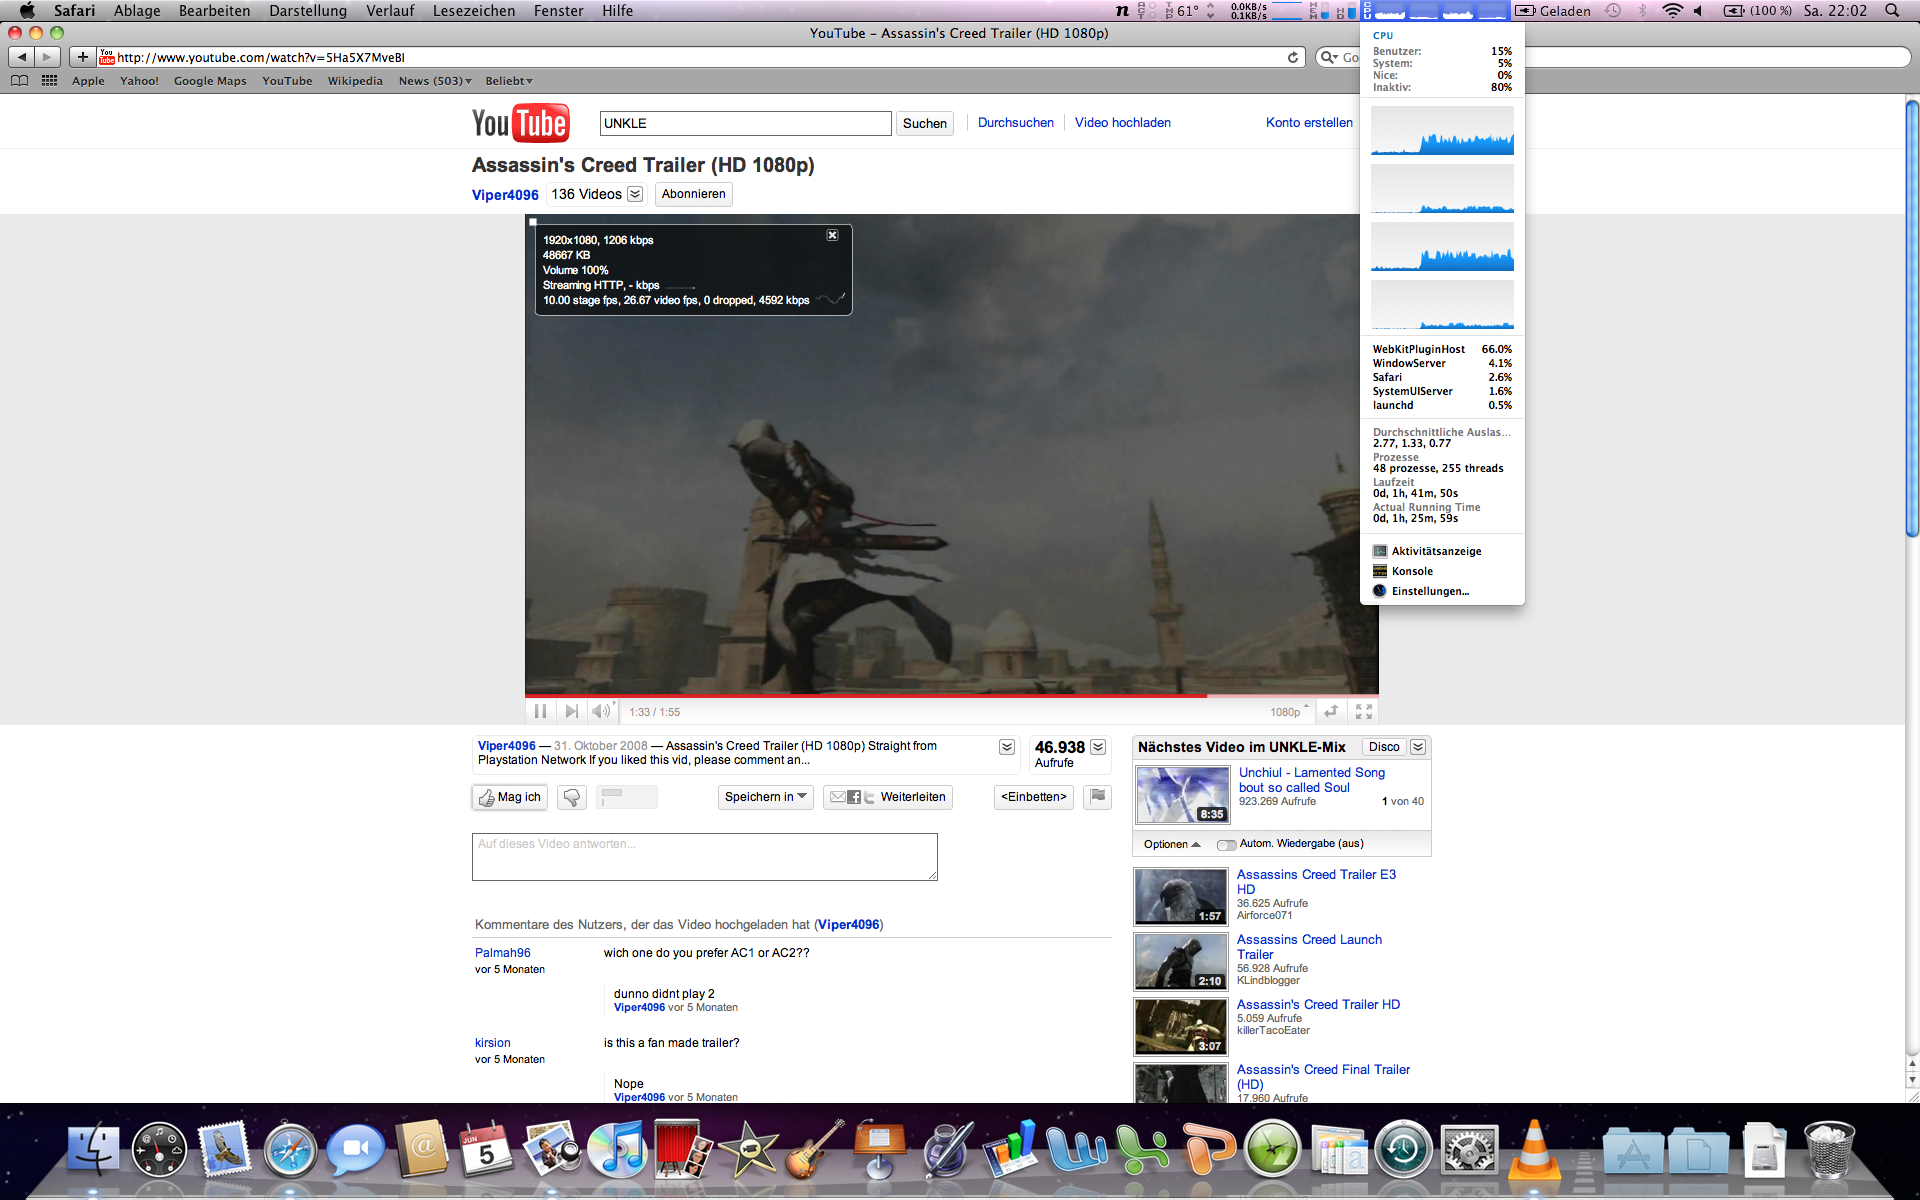Open the Speichern in dropdown
Image resolution: width=1920 pixels, height=1200 pixels.
(x=765, y=797)
